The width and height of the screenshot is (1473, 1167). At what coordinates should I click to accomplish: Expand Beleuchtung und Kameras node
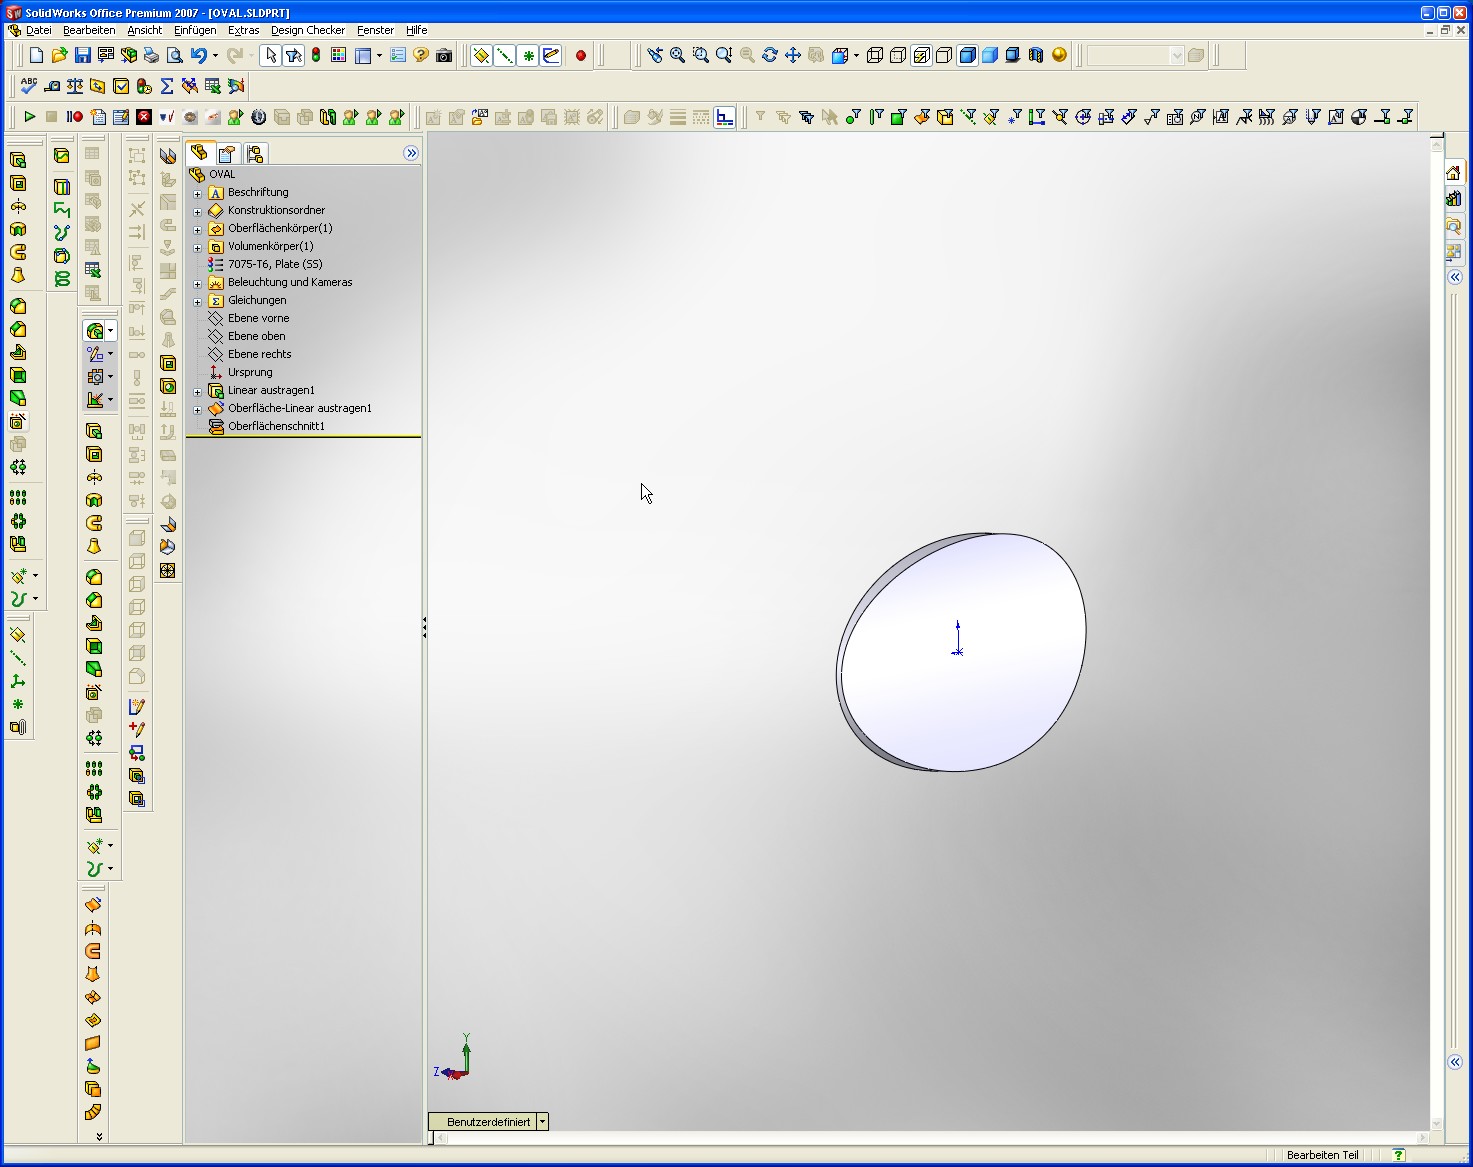[198, 283]
